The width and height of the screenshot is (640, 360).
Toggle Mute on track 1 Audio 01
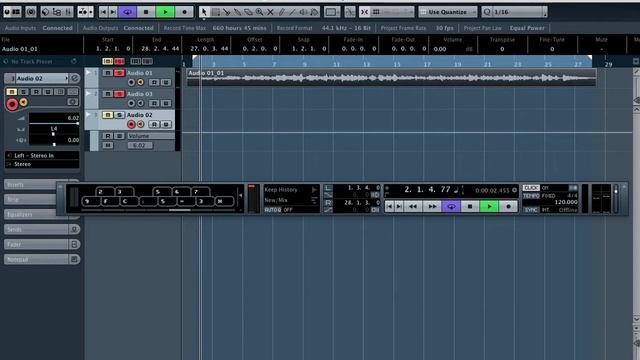click(x=107, y=73)
